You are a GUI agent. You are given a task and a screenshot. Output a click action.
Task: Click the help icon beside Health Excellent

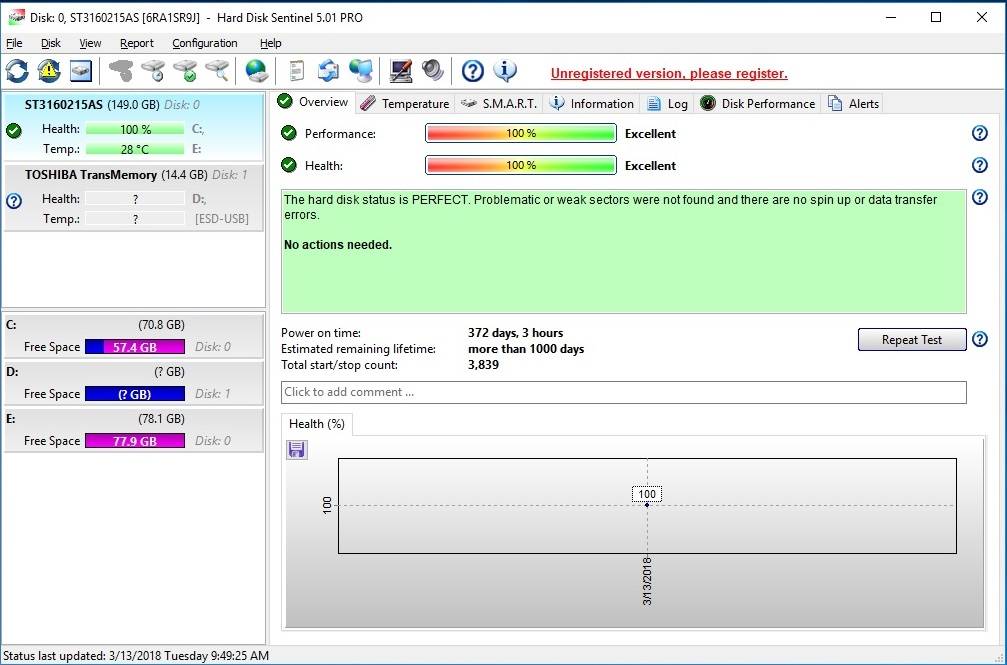coord(979,165)
